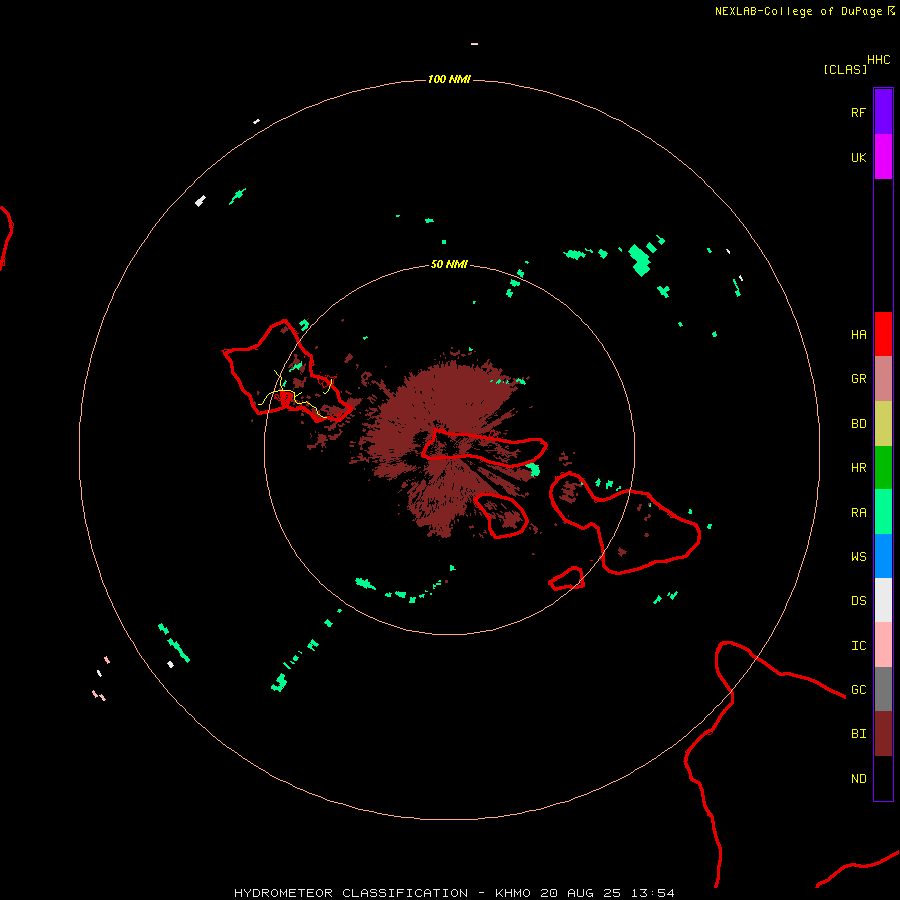Image resolution: width=900 pixels, height=900 pixels.
Task: Click the "BD" legend label
Action: (x=858, y=424)
